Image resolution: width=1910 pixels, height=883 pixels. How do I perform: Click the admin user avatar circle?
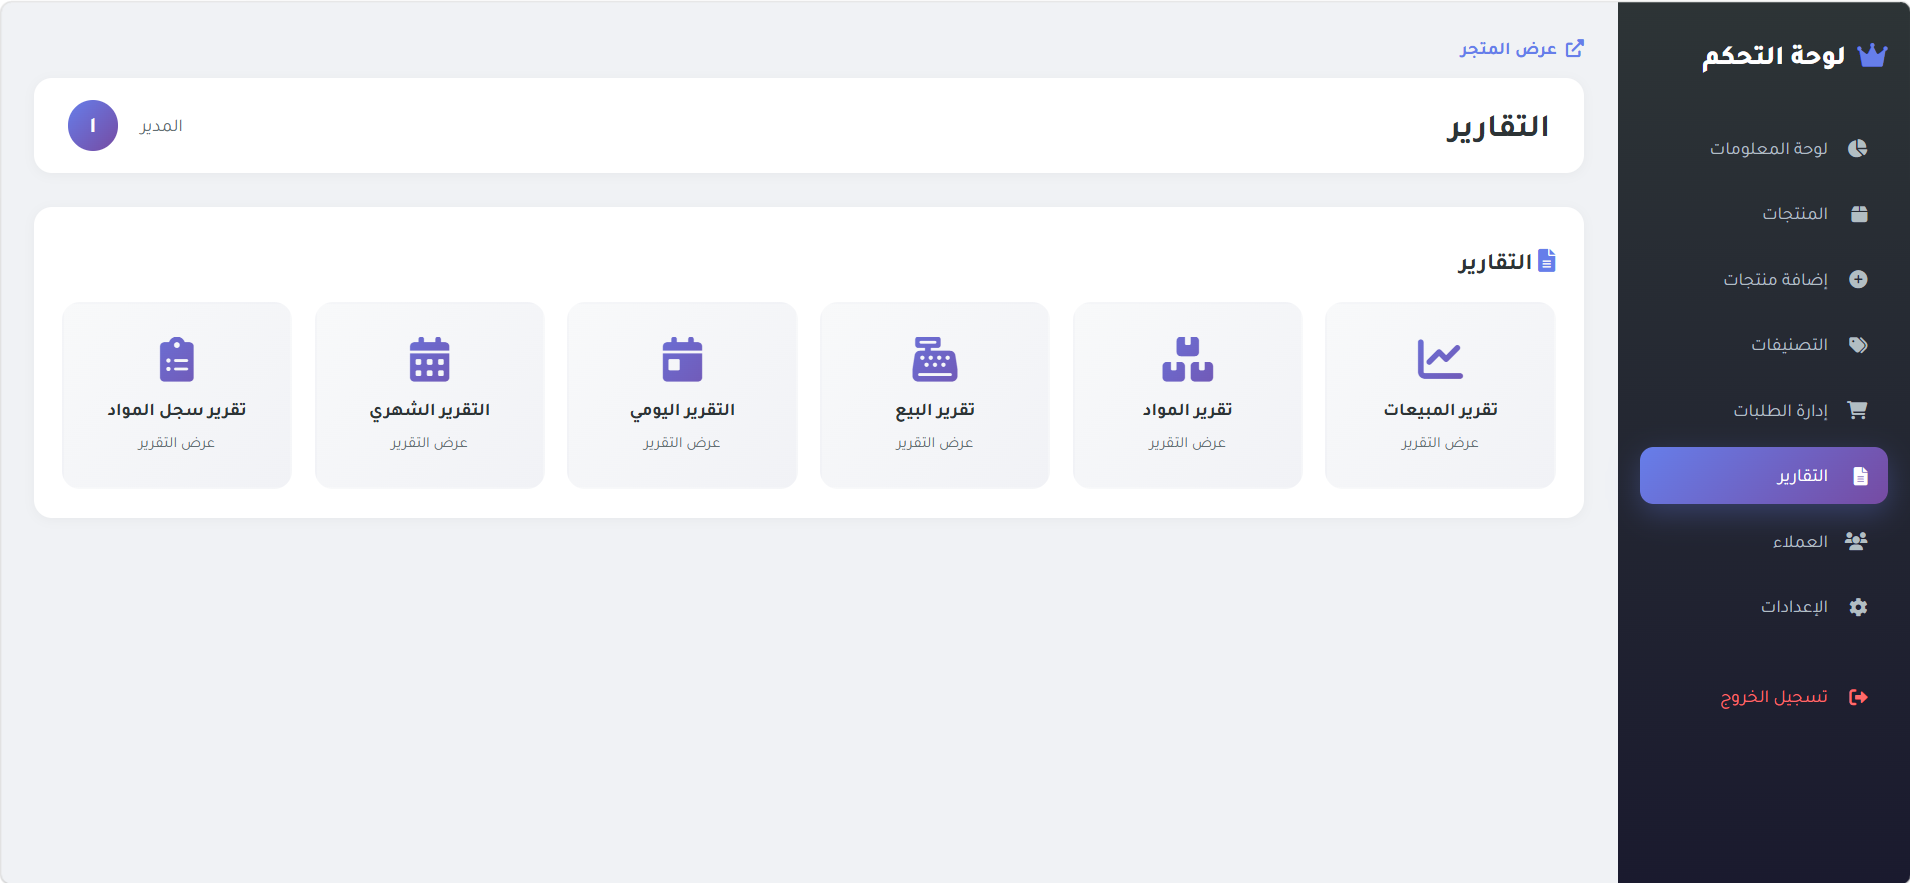[x=93, y=126]
